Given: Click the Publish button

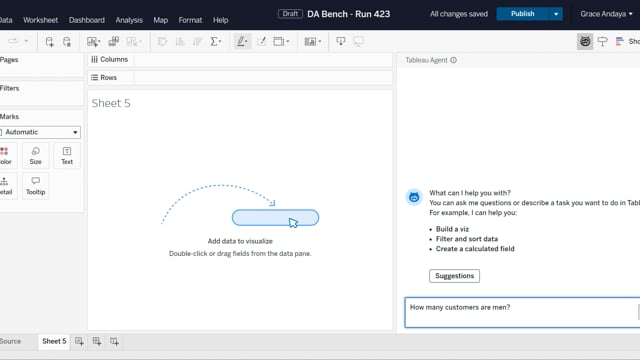Looking at the screenshot, I should (522, 14).
